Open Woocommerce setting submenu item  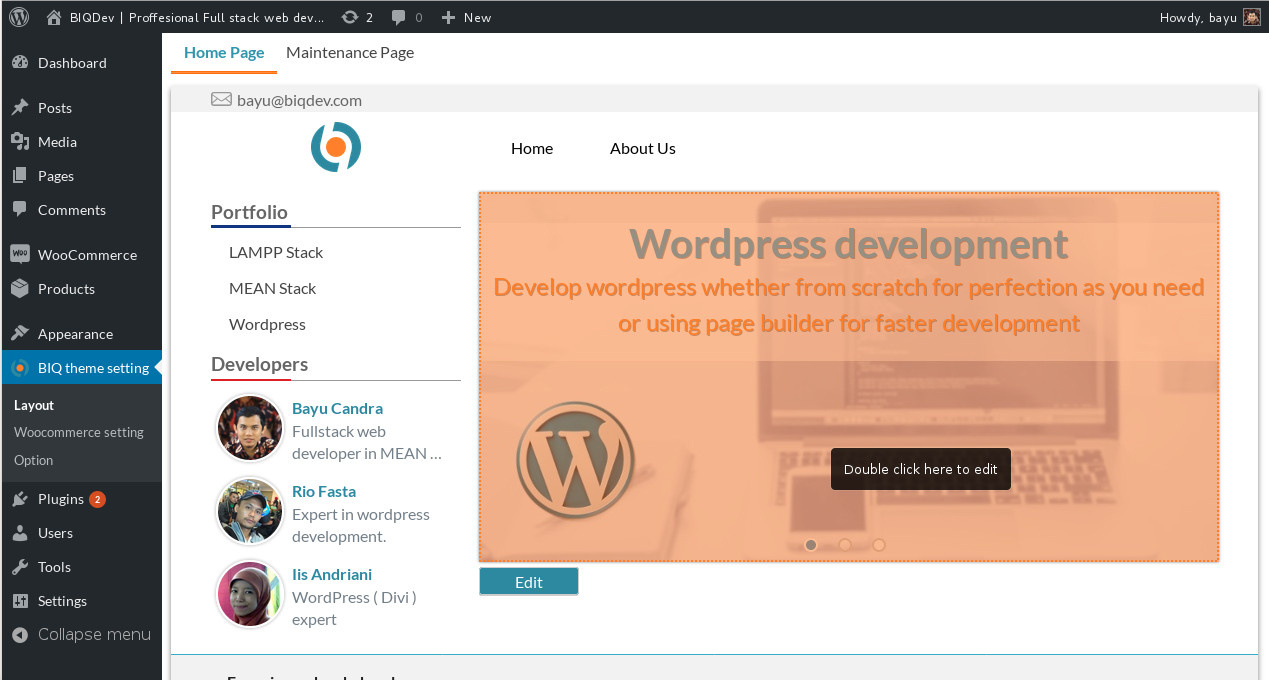coord(79,433)
